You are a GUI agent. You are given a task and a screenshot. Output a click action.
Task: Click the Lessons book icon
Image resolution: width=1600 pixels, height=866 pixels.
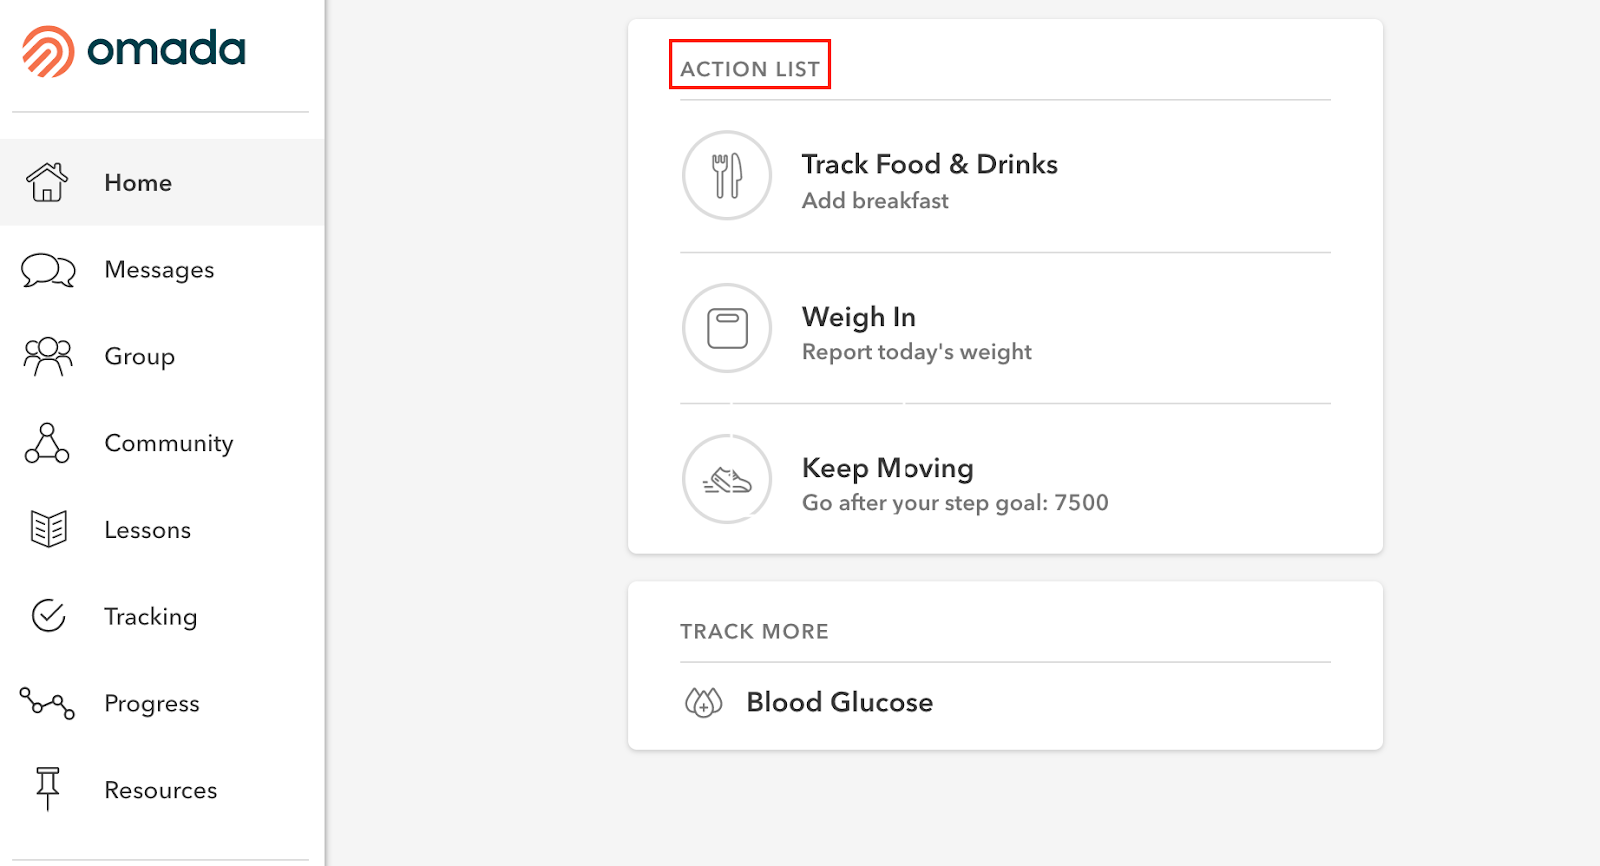pos(48,529)
